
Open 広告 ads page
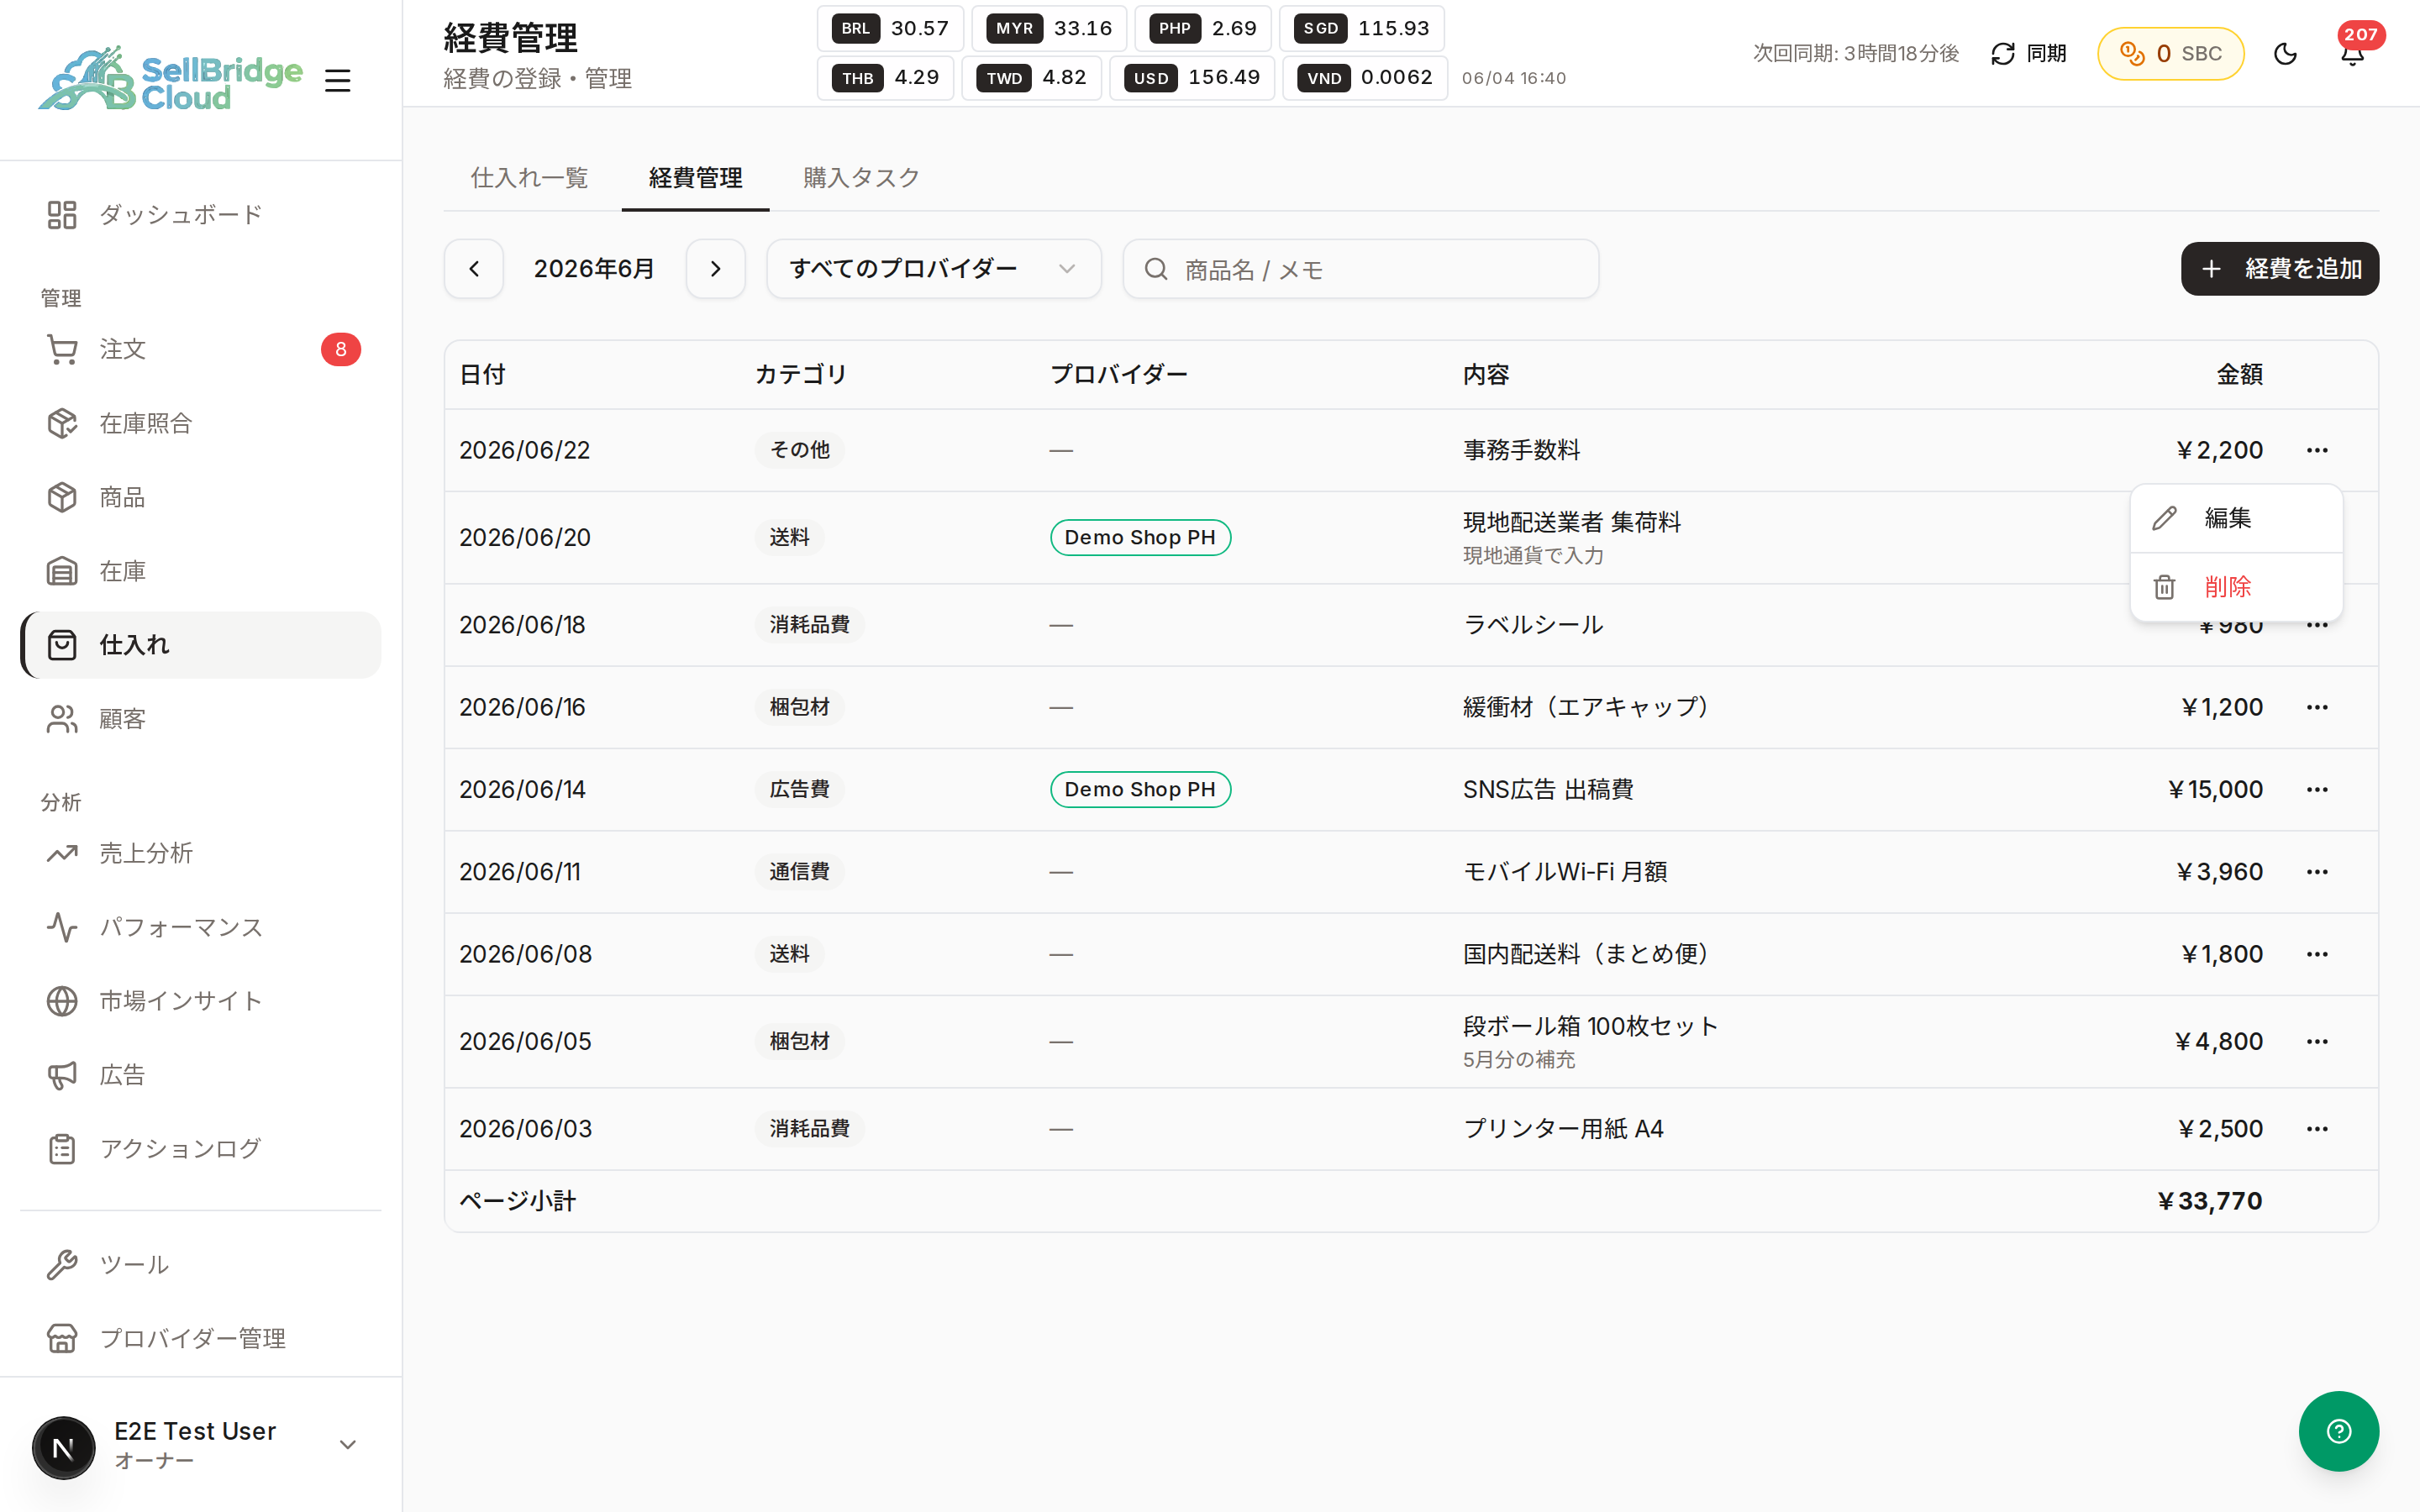coord(200,1075)
